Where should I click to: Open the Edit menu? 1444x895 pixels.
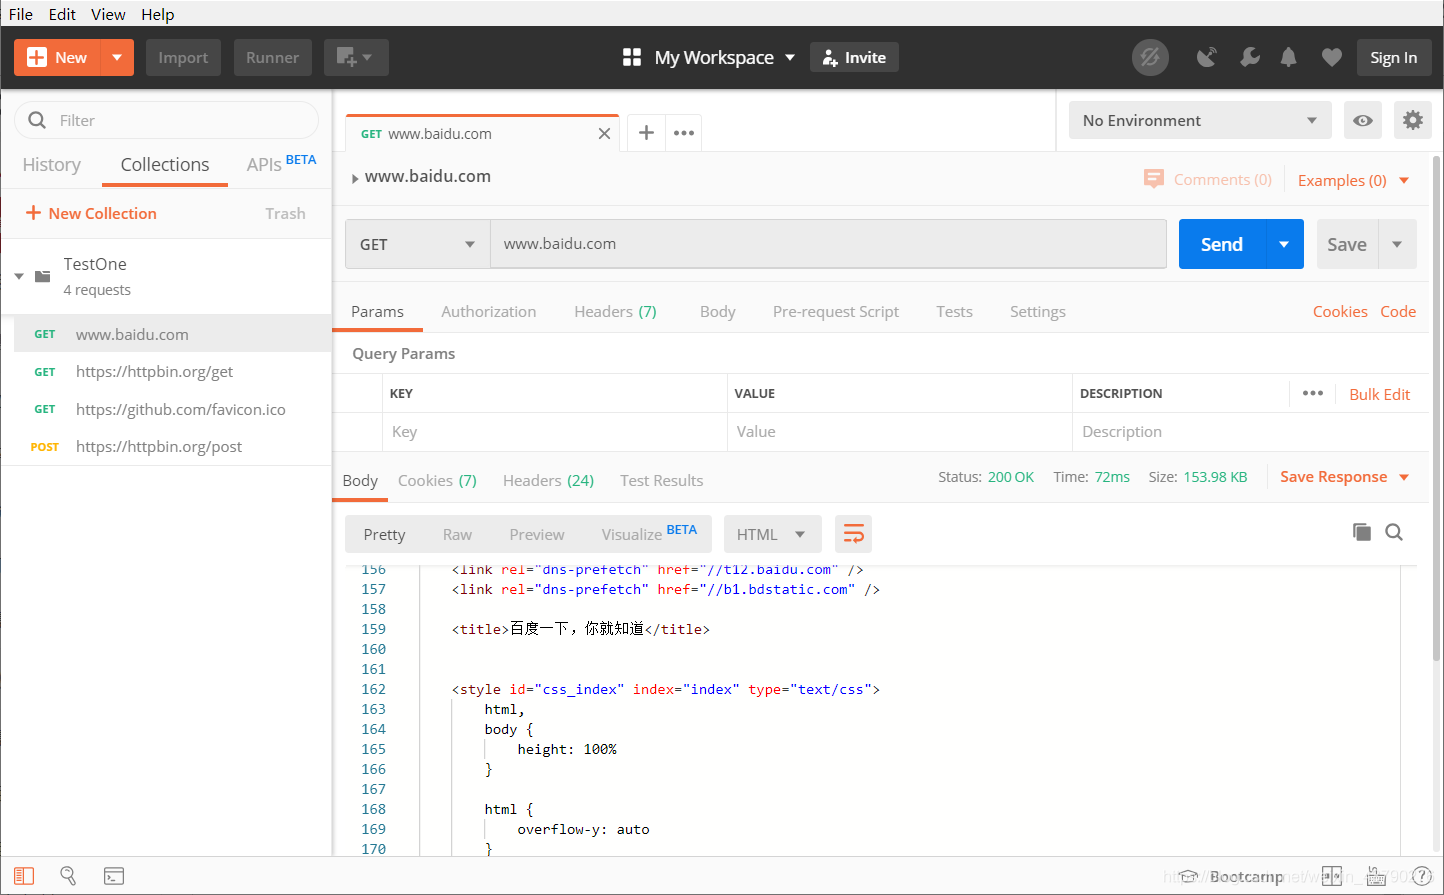pos(62,14)
